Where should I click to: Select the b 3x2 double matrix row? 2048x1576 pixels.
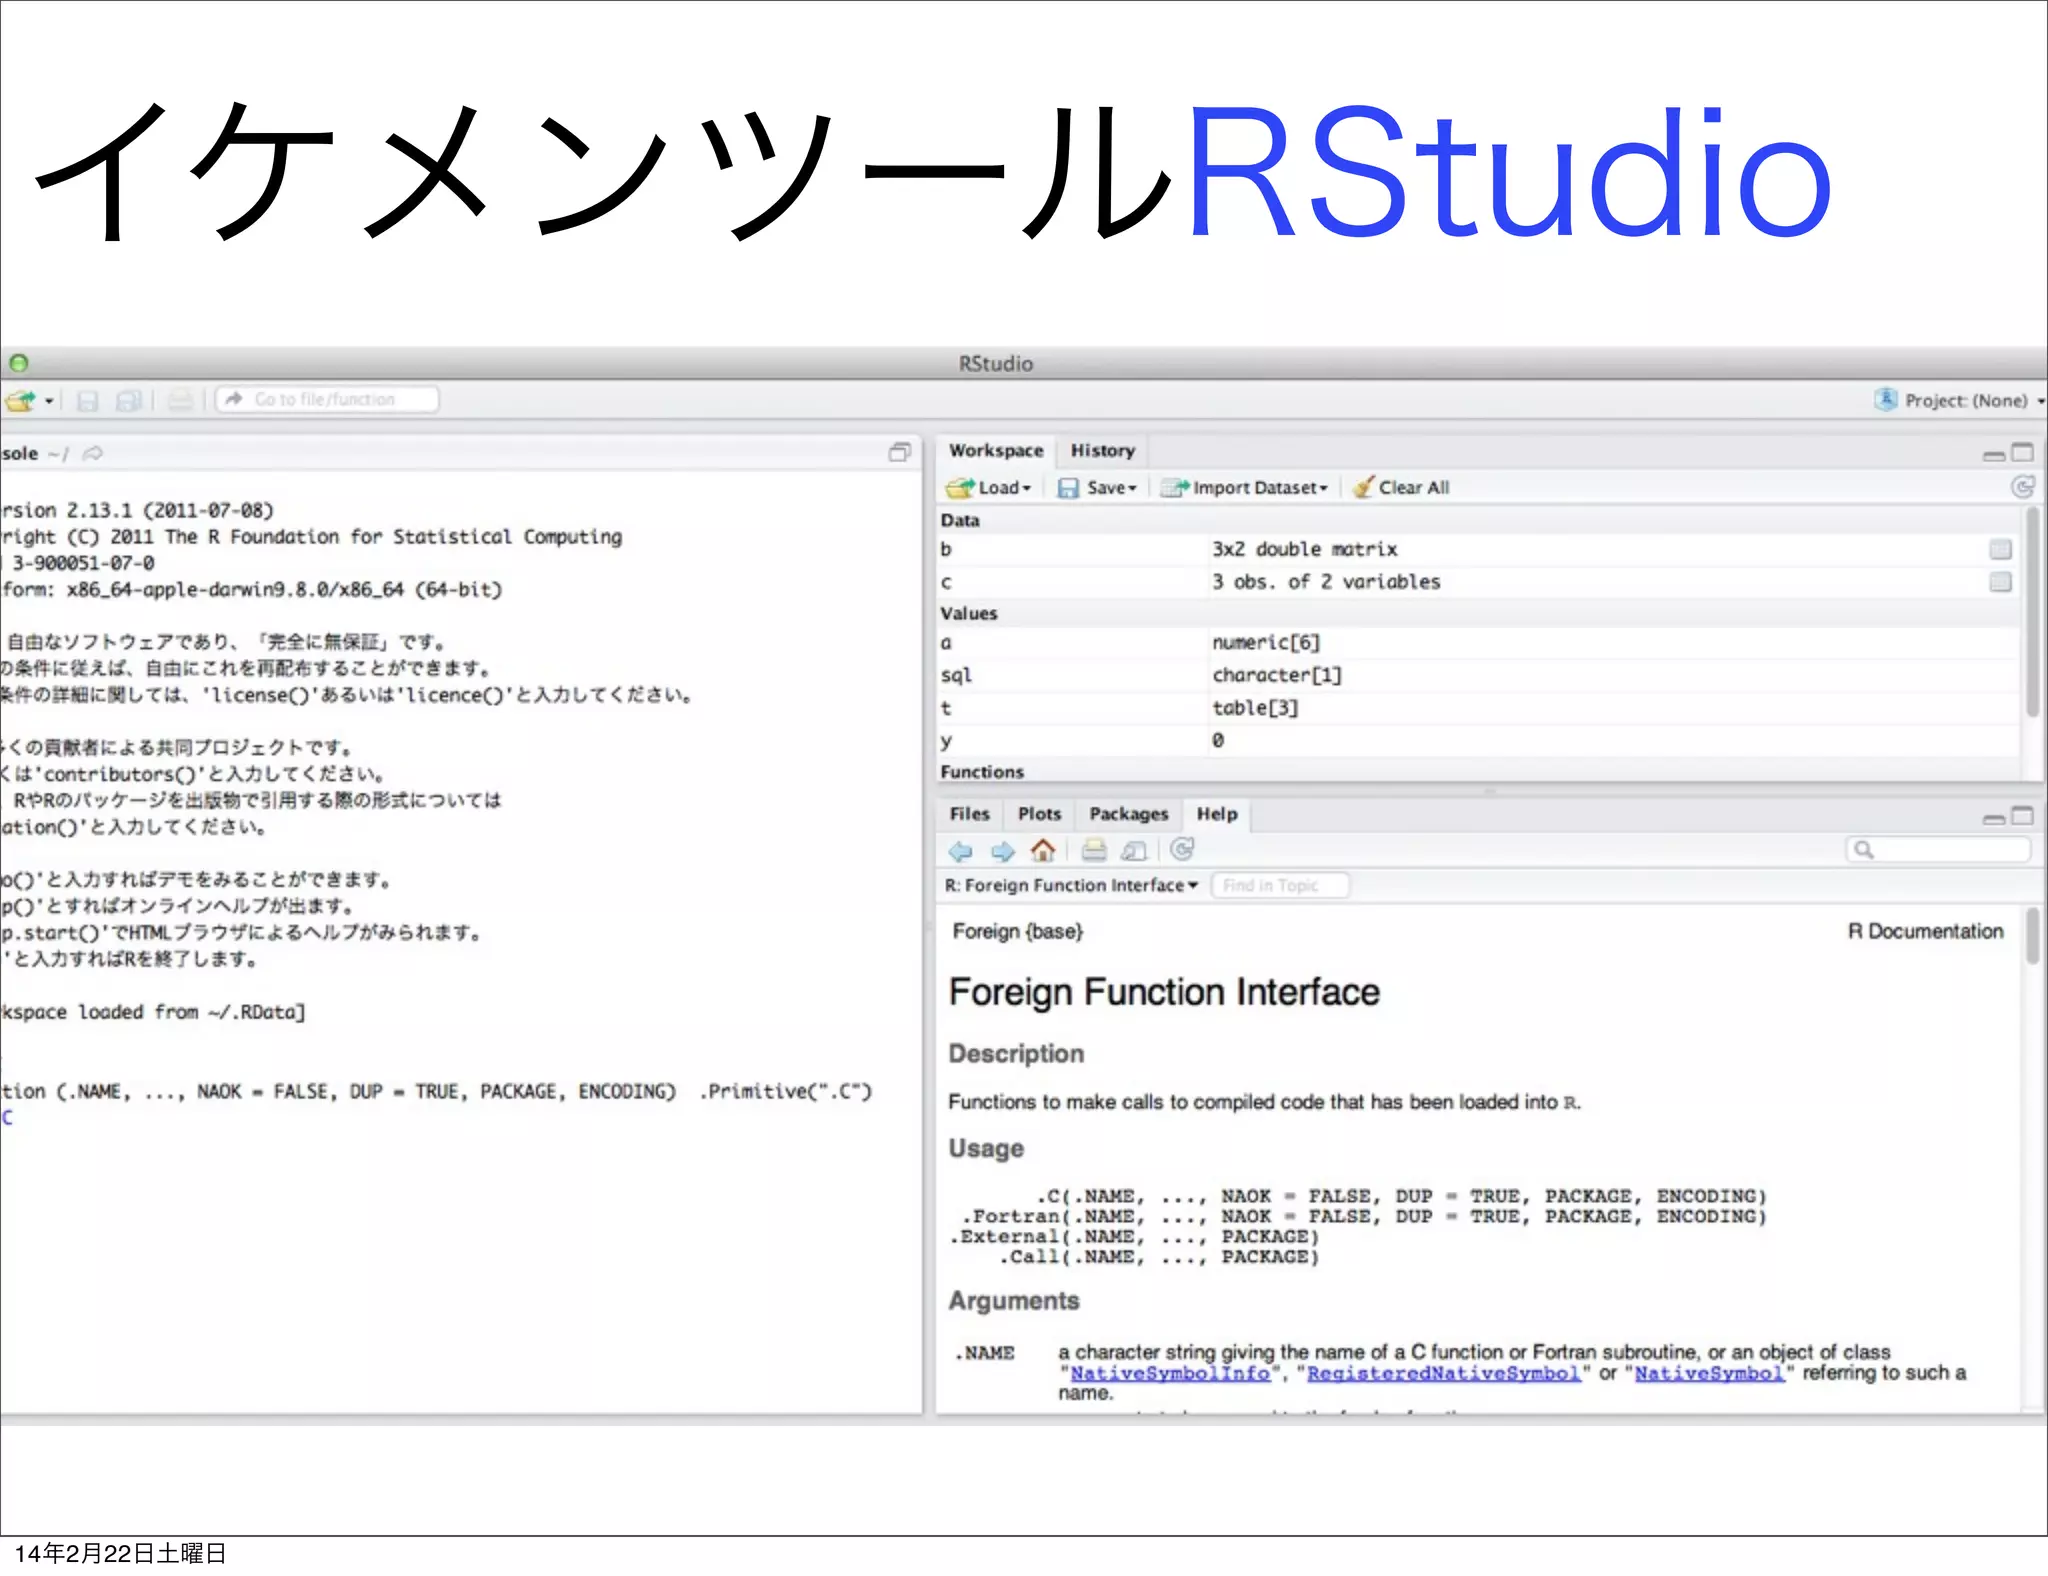pyautogui.click(x=1478, y=549)
